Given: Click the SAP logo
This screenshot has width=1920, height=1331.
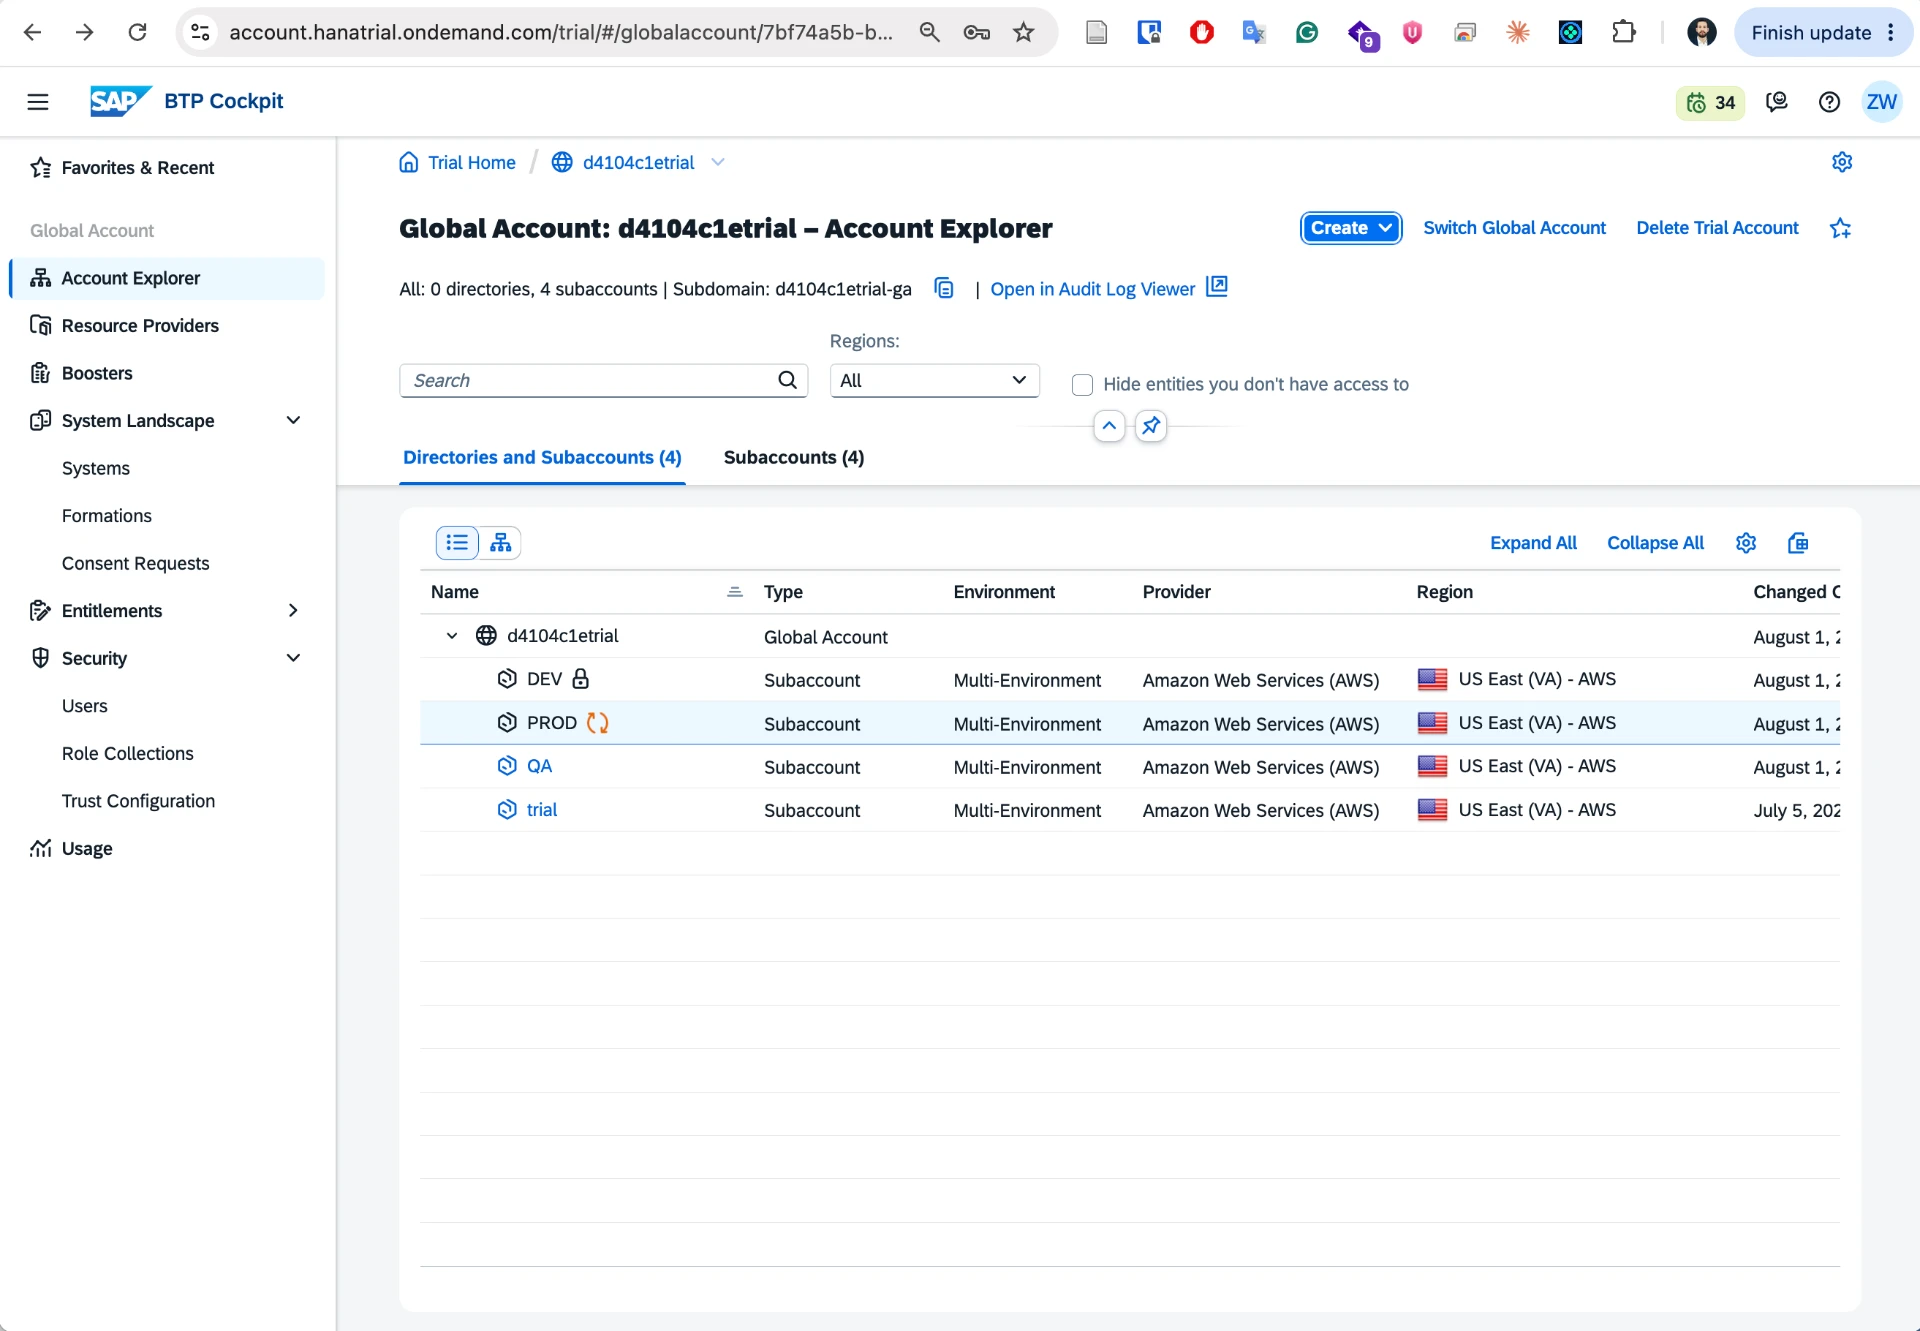Looking at the screenshot, I should point(120,101).
